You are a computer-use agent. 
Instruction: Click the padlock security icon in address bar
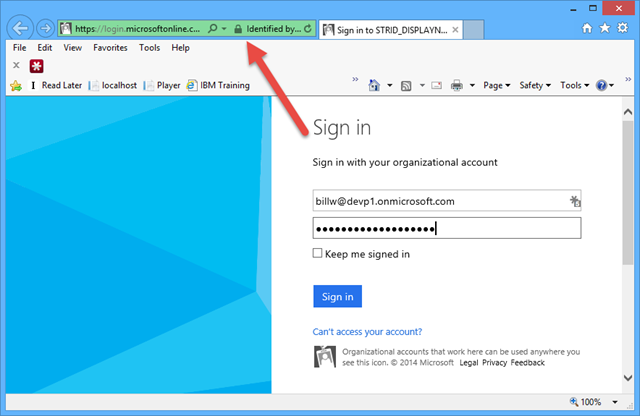point(238,29)
